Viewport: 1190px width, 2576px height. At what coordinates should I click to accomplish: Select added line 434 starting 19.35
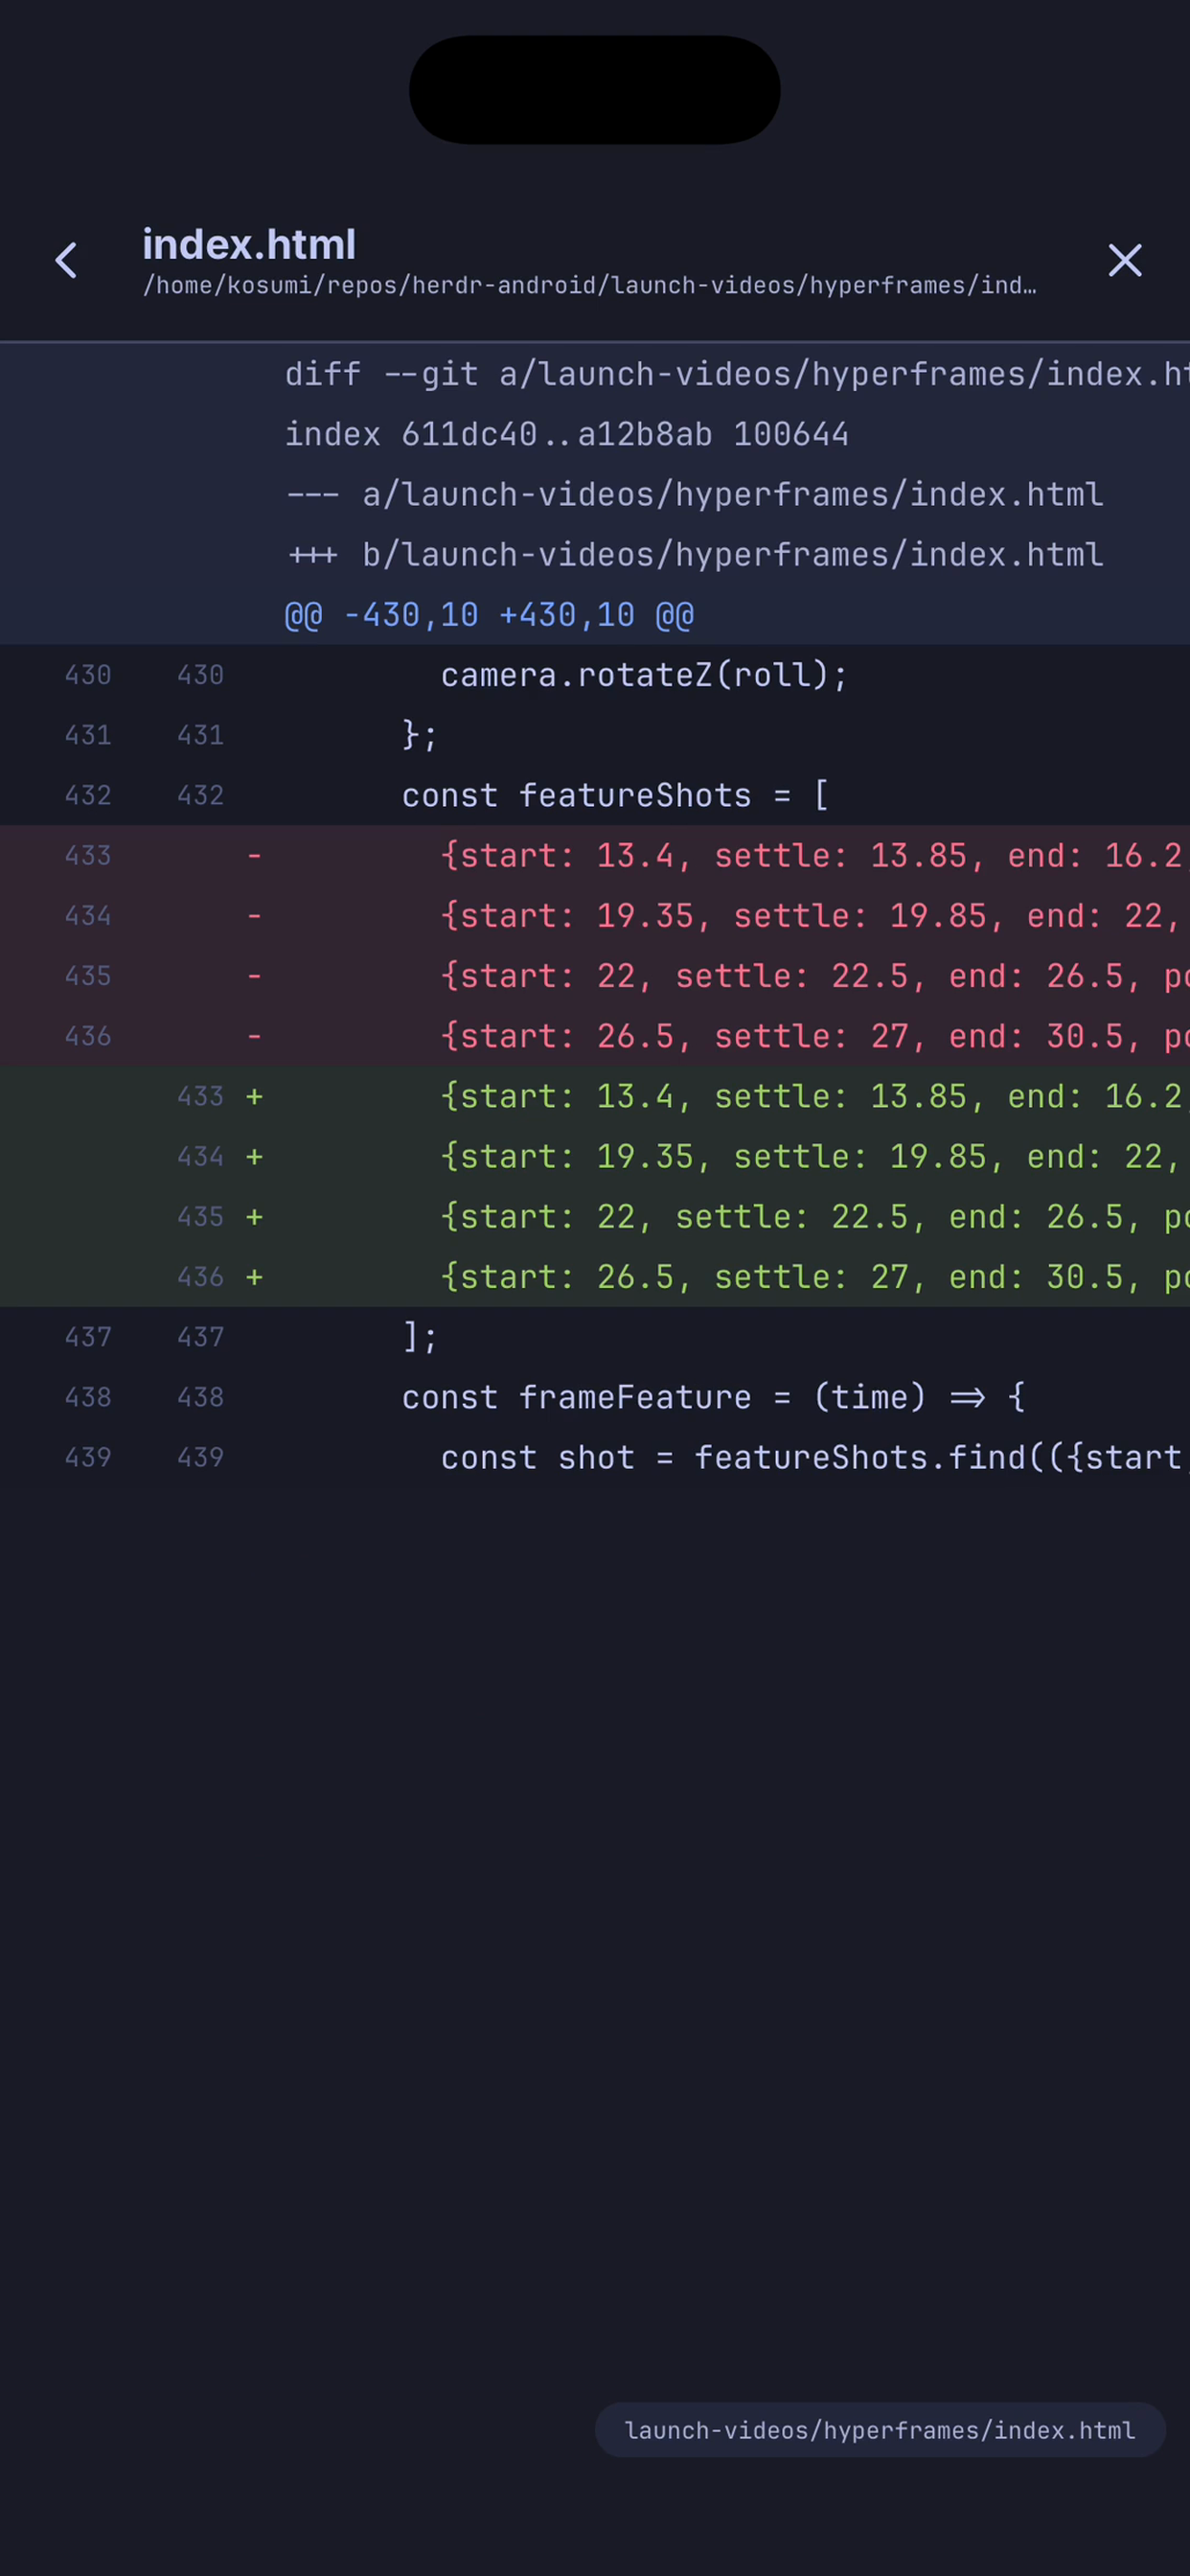(x=595, y=1156)
